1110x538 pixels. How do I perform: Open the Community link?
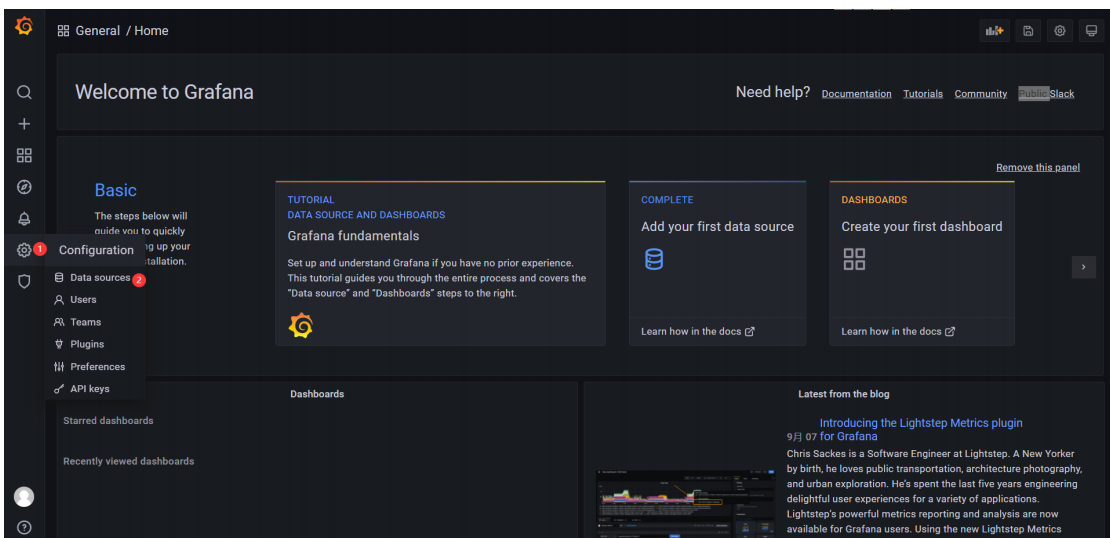980,93
